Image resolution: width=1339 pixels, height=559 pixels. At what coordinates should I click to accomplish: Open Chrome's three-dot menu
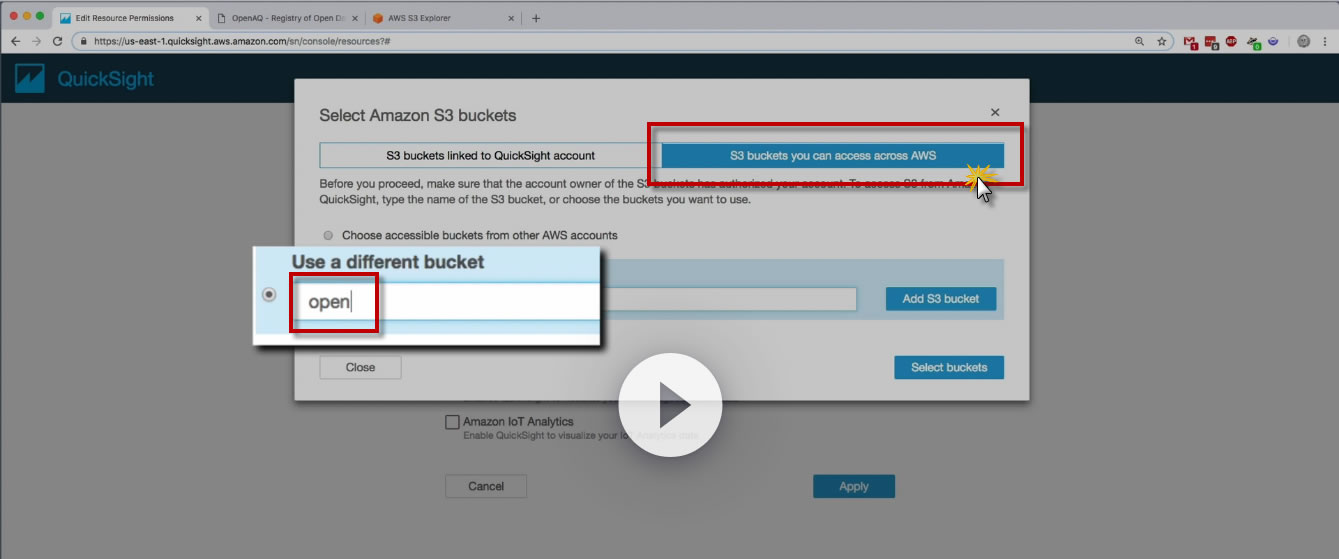pyautogui.click(x=1325, y=42)
